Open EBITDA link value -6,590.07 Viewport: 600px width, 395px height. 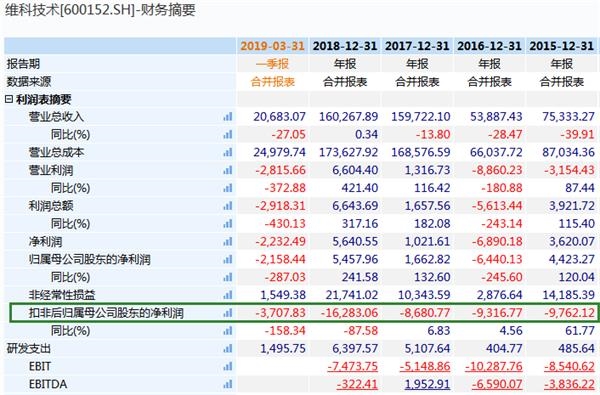(497, 384)
